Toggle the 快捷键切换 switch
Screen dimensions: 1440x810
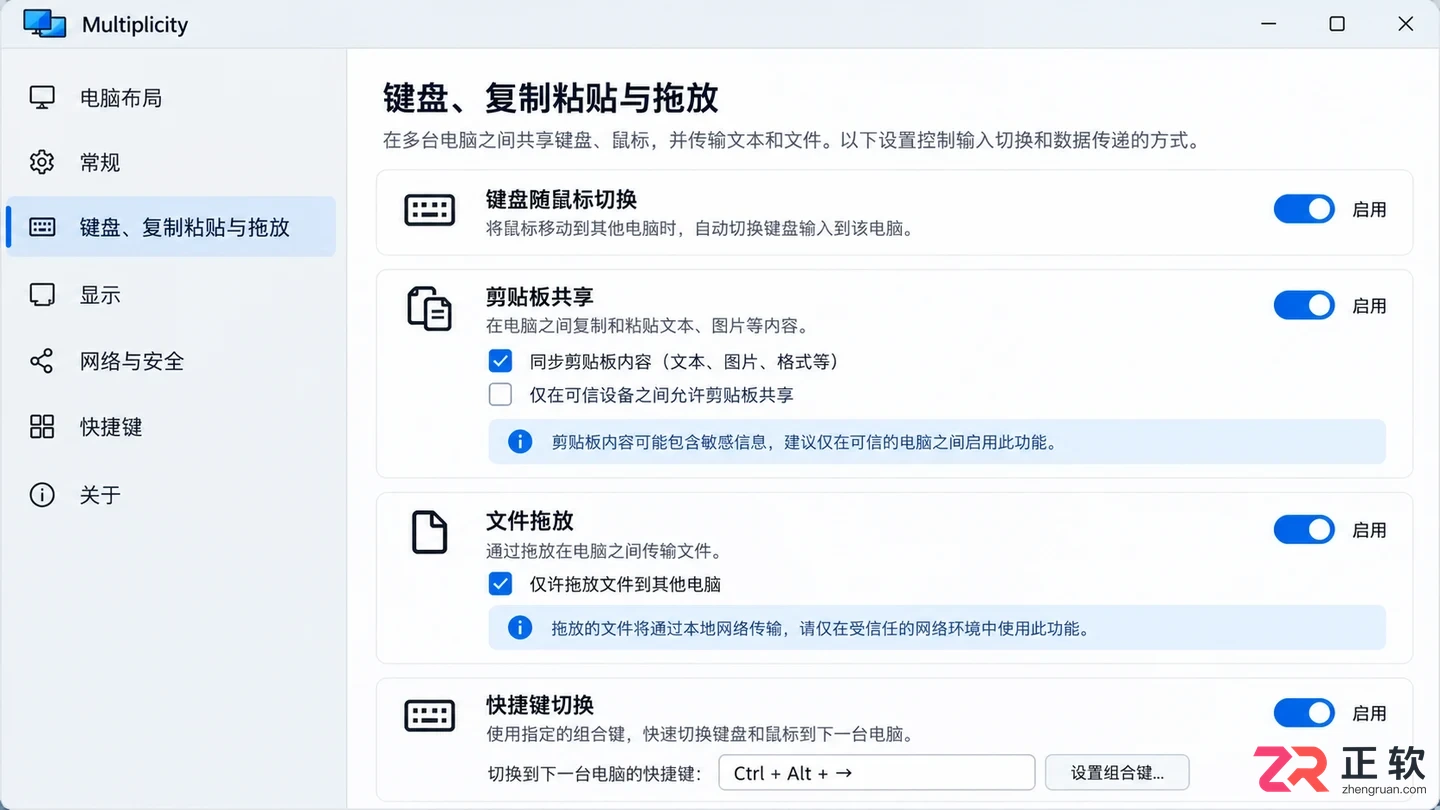tap(1304, 713)
